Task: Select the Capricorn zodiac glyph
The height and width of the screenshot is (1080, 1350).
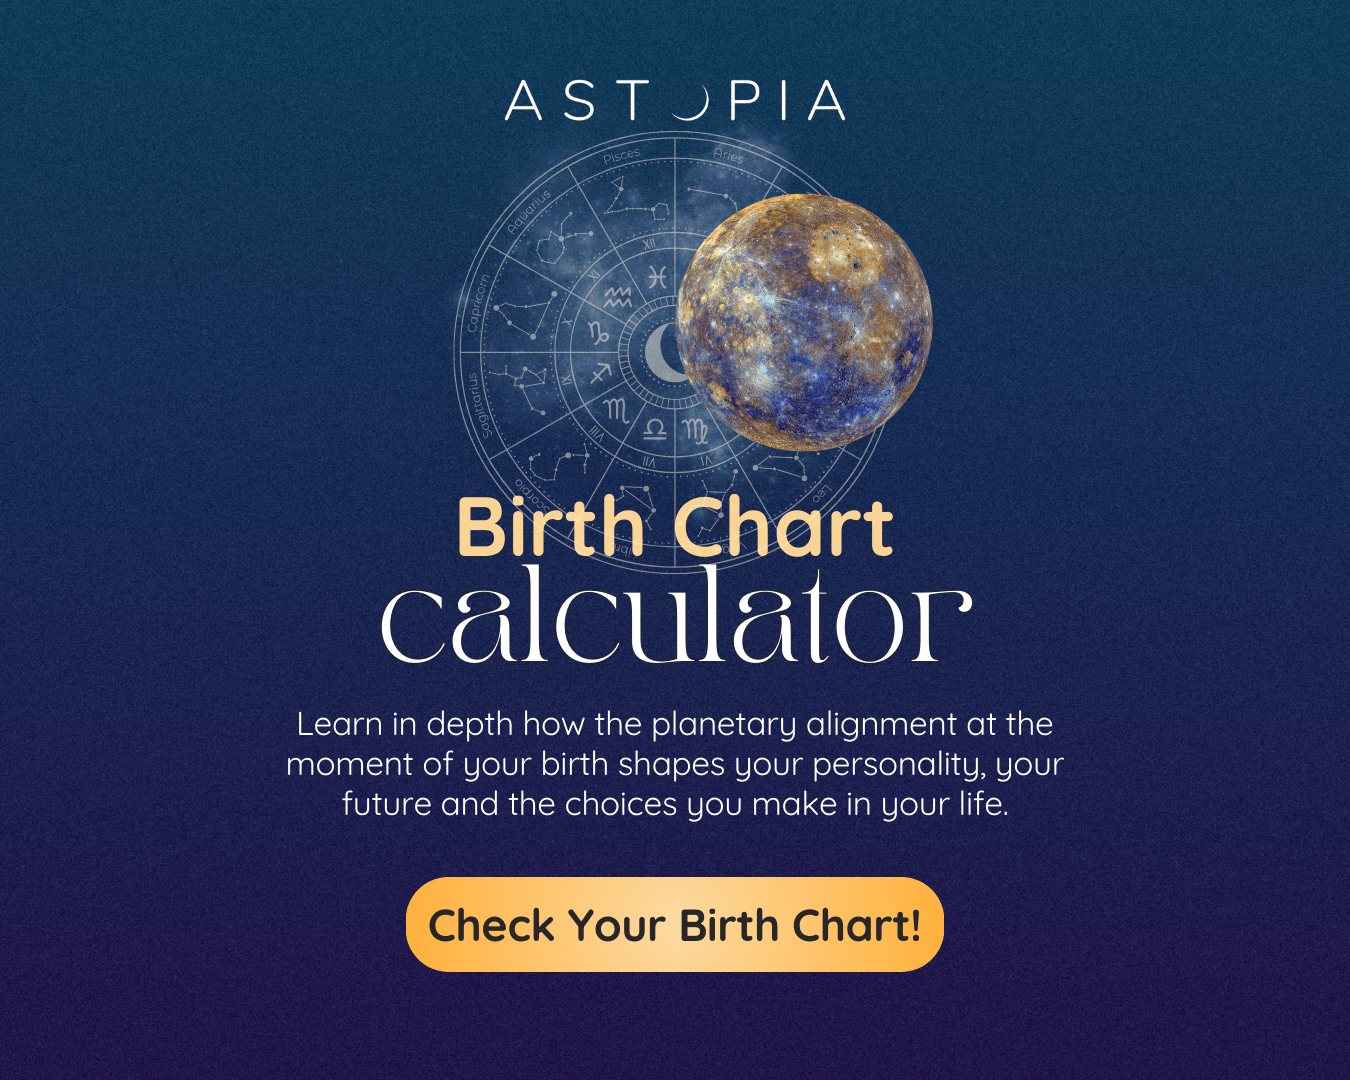Action: coord(598,332)
